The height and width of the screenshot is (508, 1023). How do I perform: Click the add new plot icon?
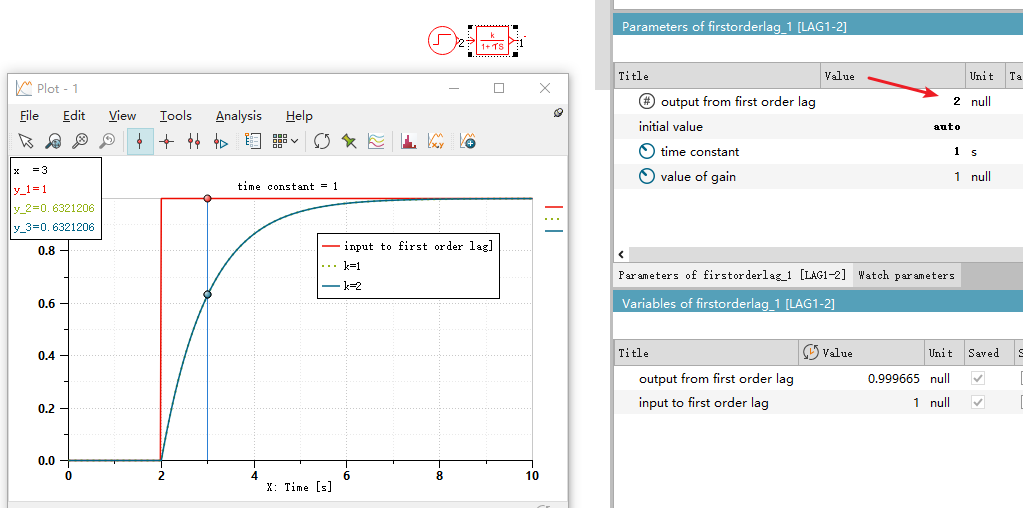click(467, 142)
